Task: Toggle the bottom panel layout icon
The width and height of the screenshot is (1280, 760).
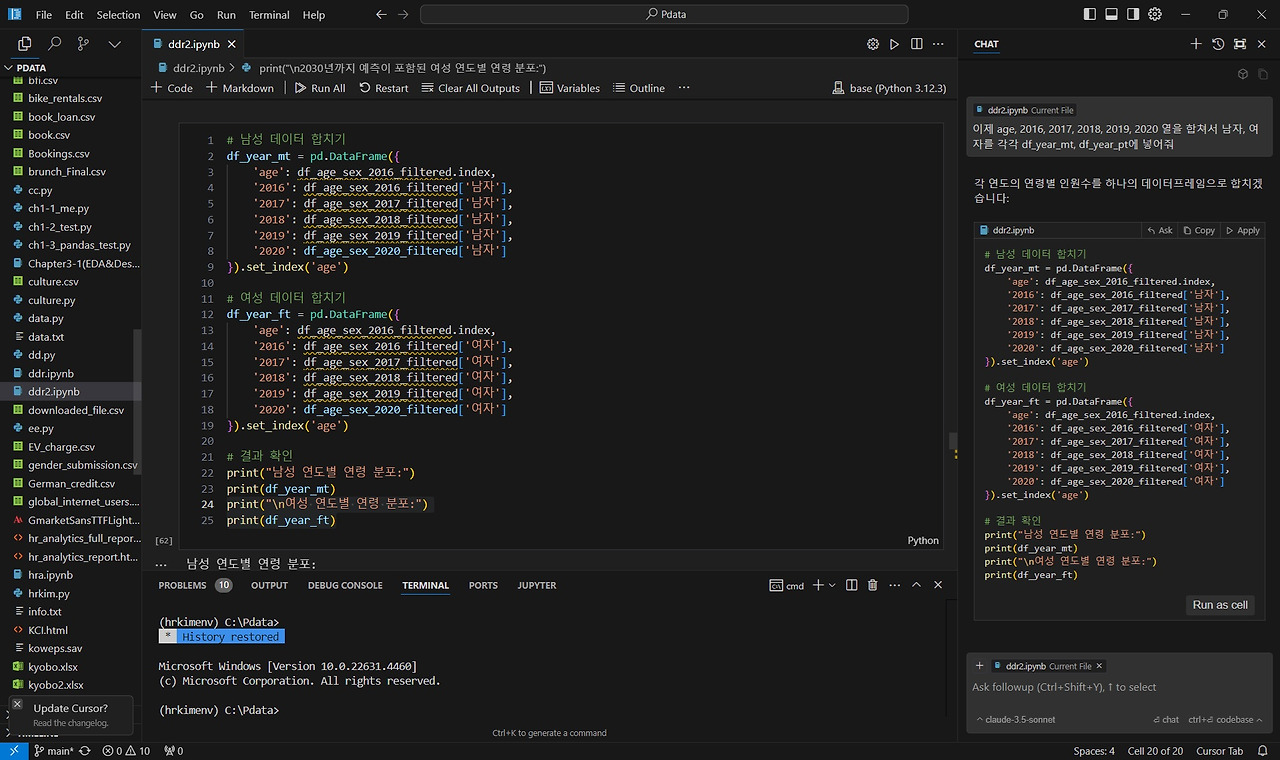Action: pos(1111,15)
